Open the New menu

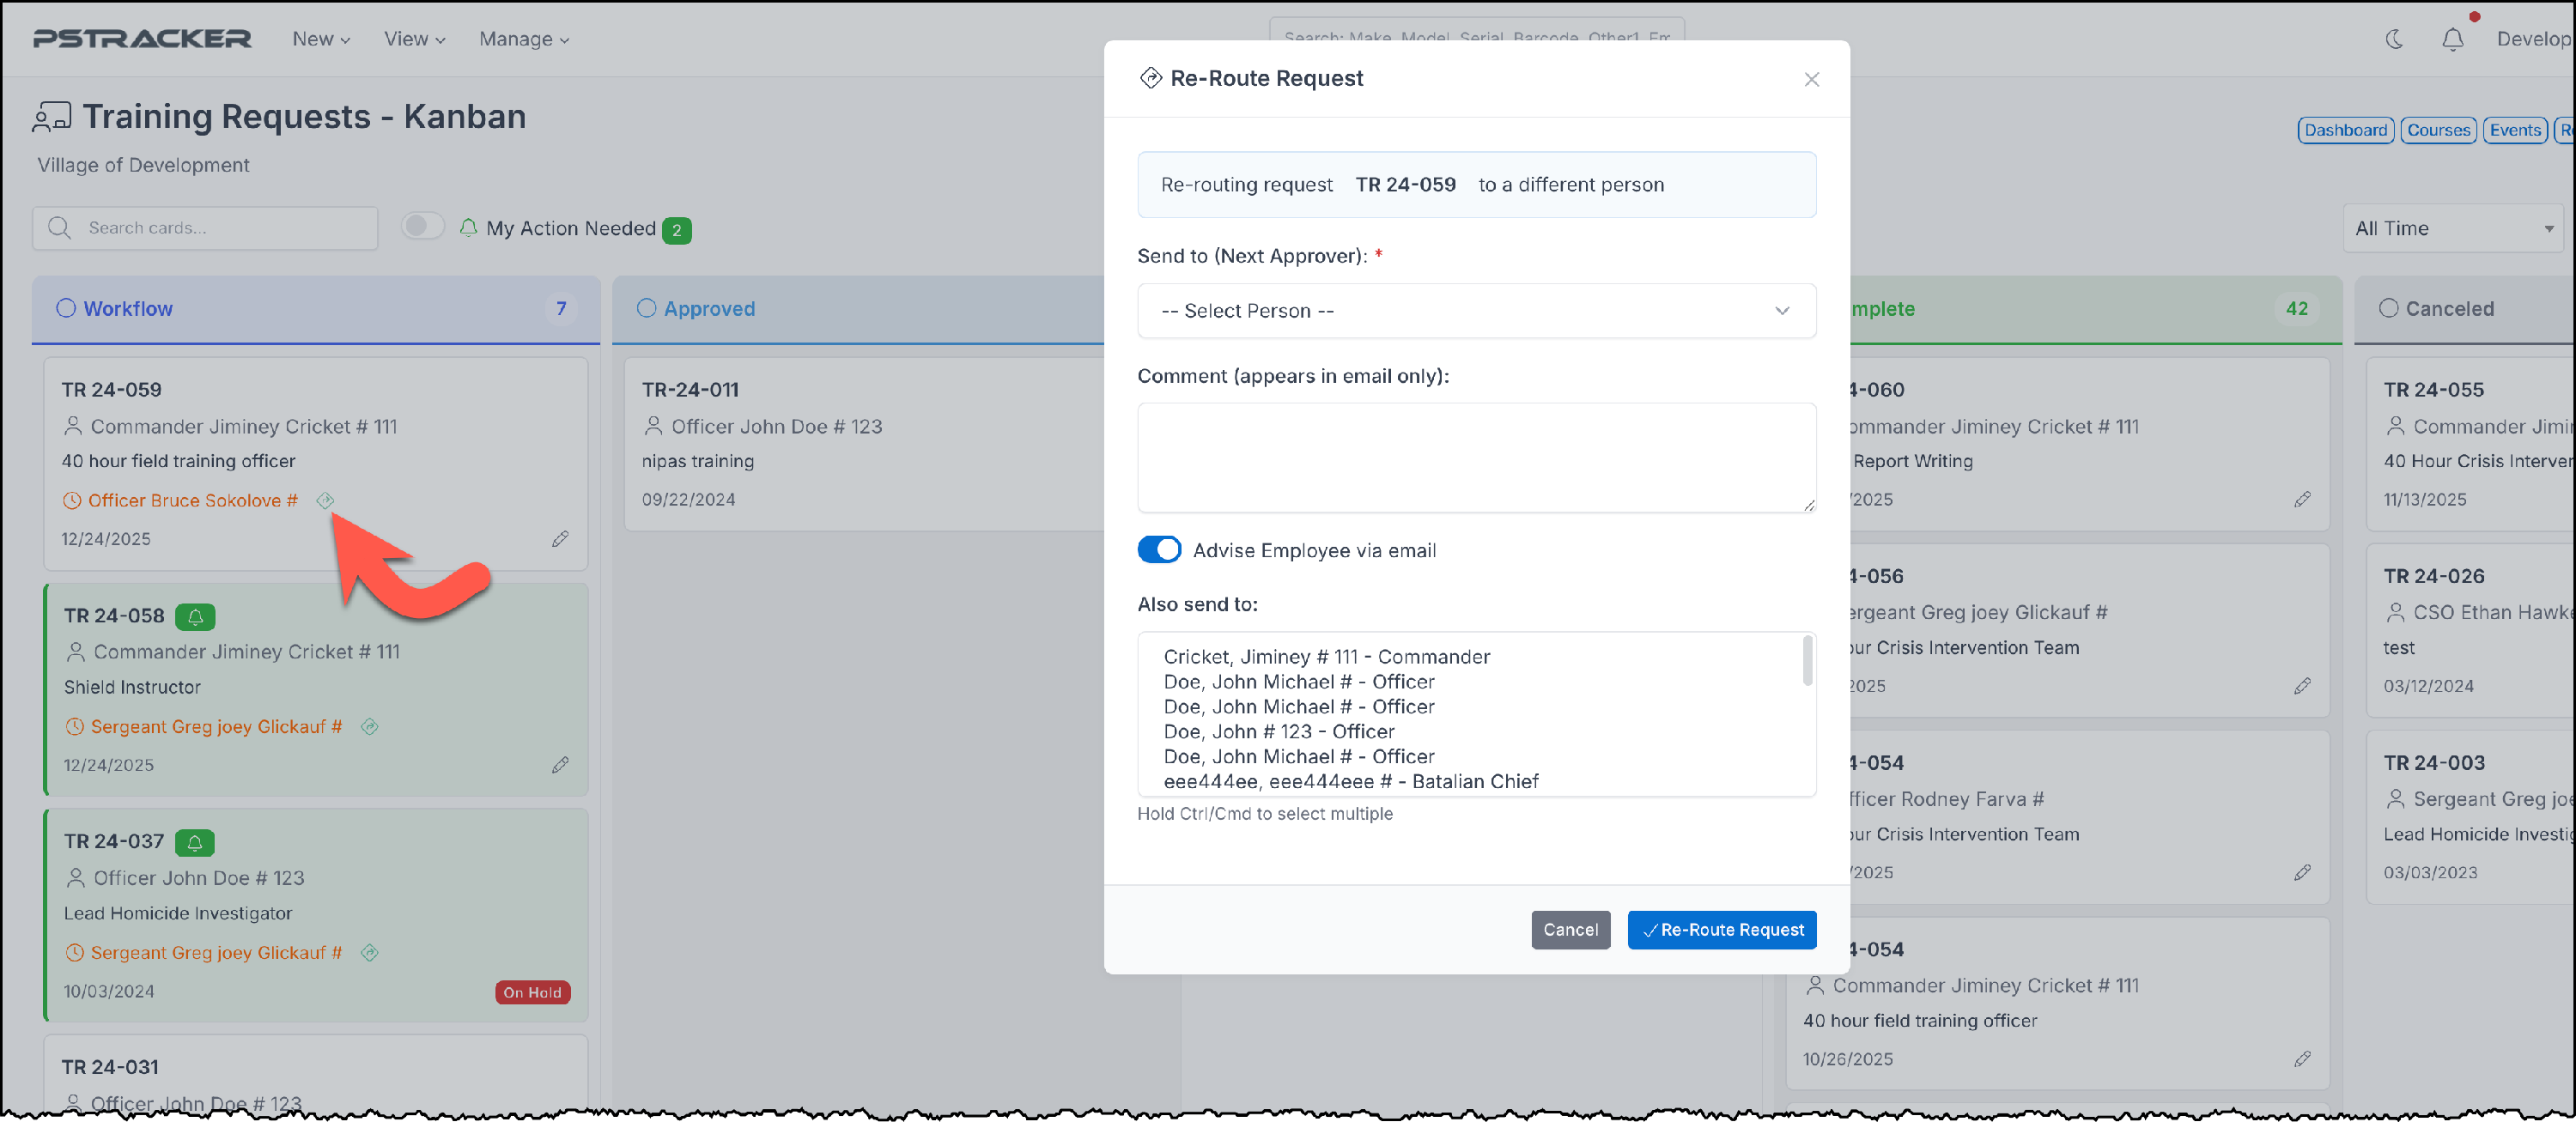(321, 39)
